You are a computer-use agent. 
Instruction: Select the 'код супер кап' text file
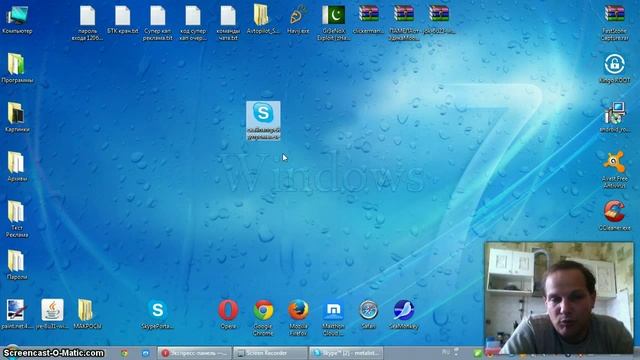pyautogui.click(x=193, y=23)
